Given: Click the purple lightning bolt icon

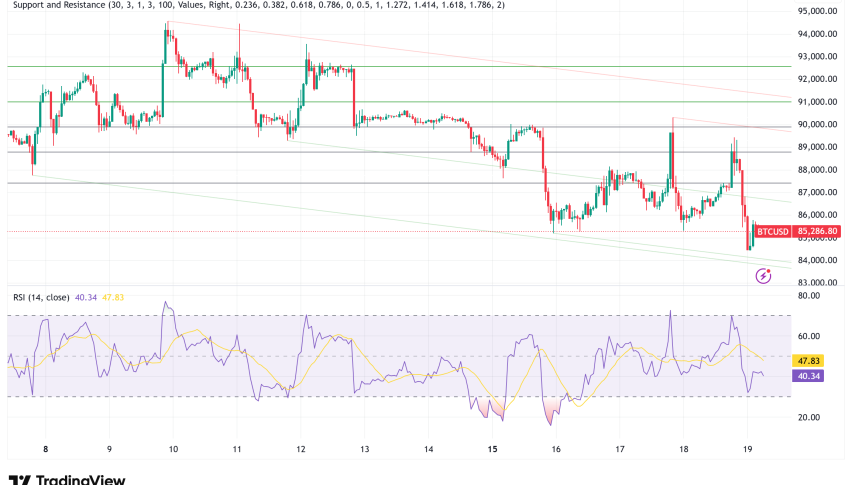Looking at the screenshot, I should (x=764, y=275).
